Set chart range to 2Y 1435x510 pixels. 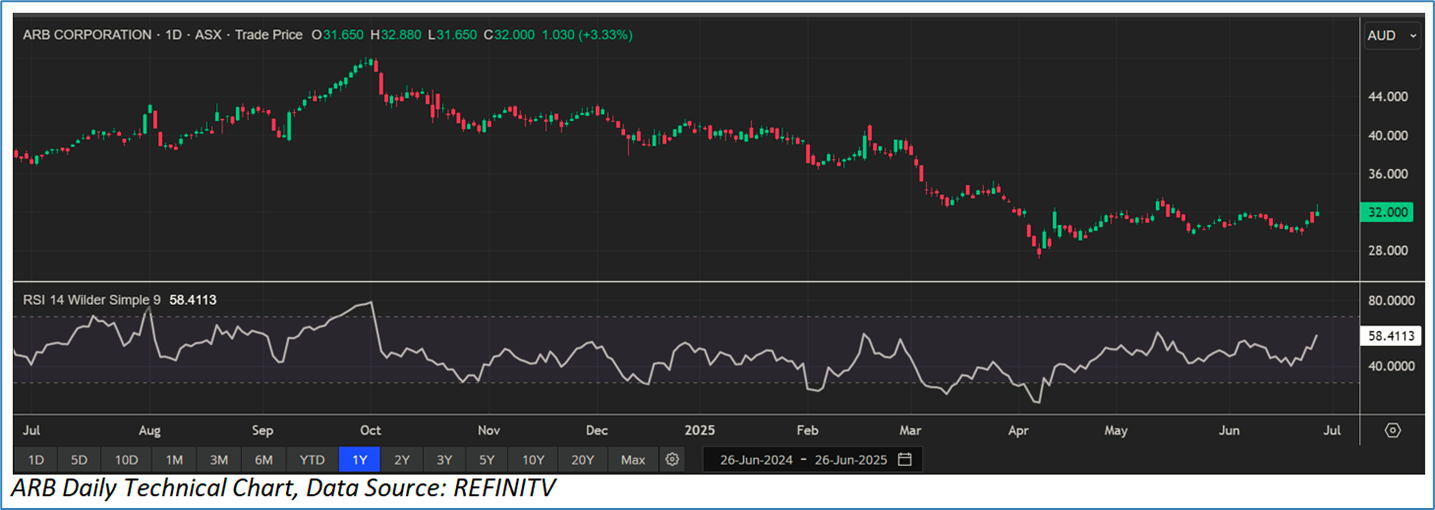pos(401,460)
